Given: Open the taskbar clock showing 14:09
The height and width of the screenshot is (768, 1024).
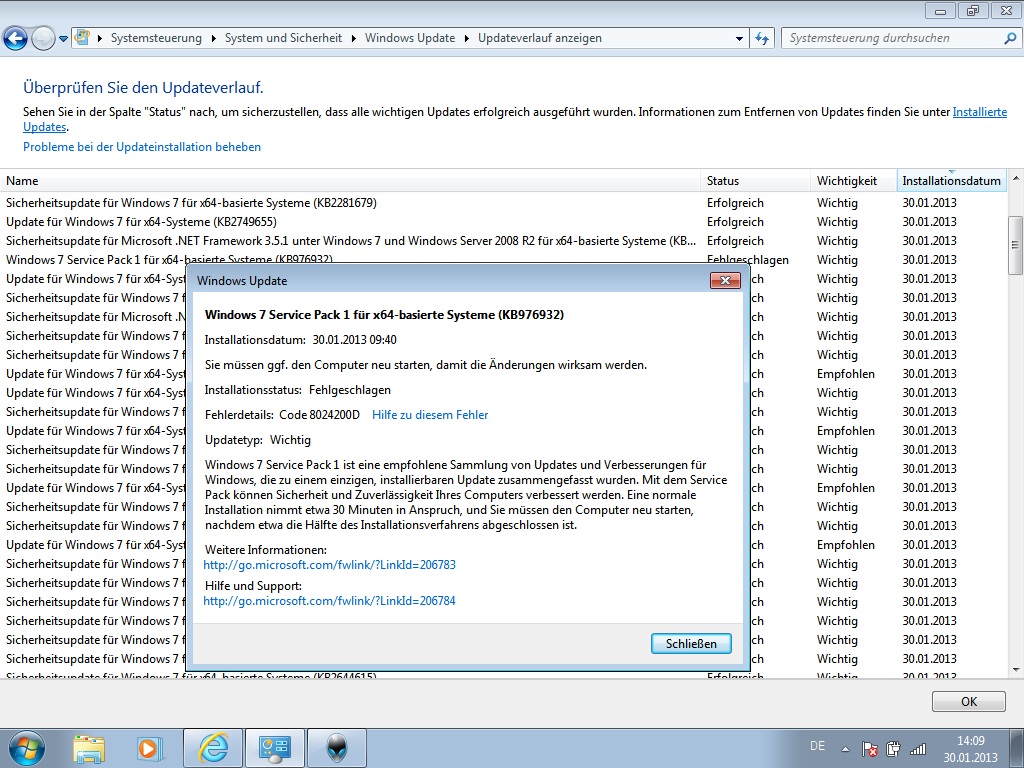Looking at the screenshot, I should (x=970, y=749).
